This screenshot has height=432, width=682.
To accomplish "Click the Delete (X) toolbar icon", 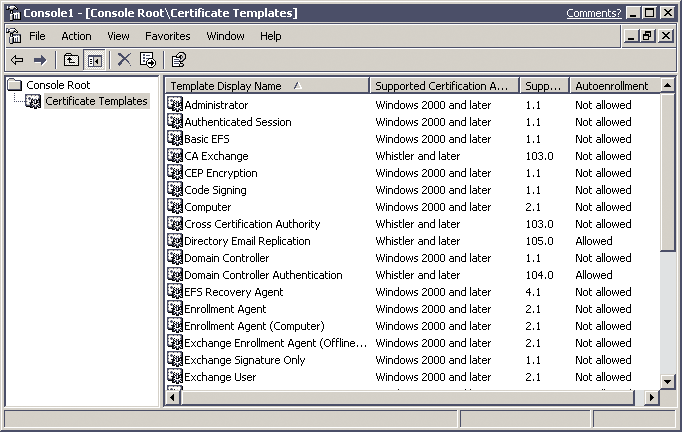I will tap(124, 60).
